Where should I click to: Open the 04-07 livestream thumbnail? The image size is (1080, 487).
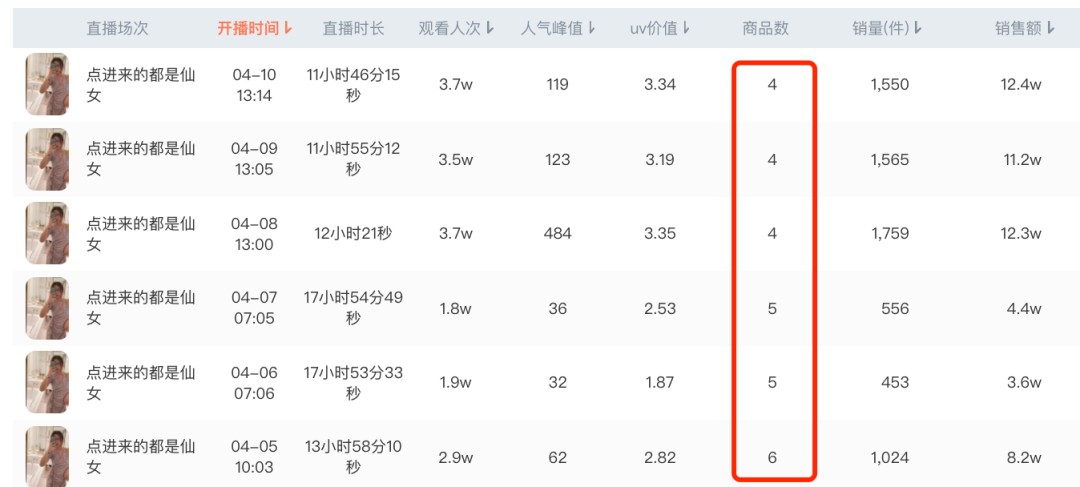48,308
